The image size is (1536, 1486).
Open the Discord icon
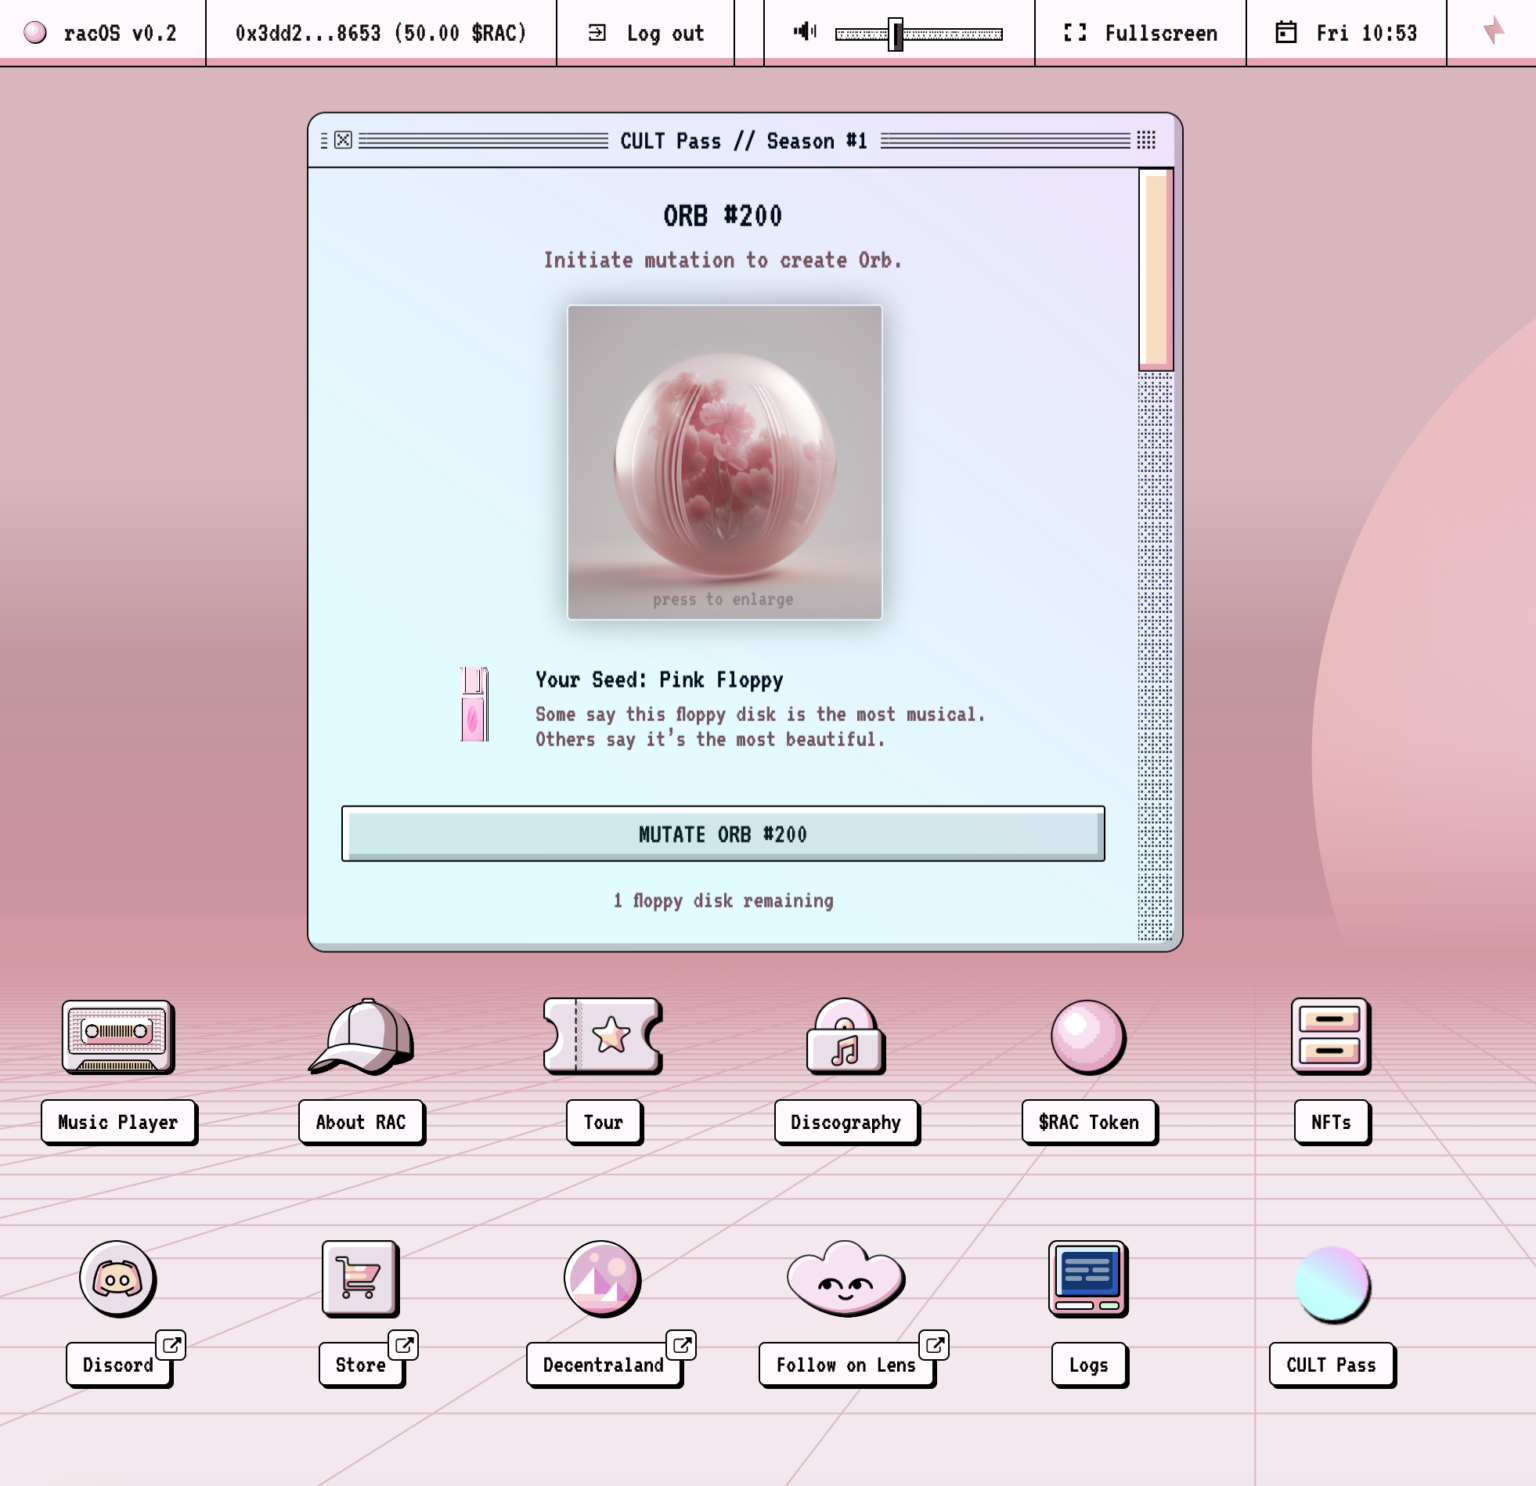tap(118, 1279)
